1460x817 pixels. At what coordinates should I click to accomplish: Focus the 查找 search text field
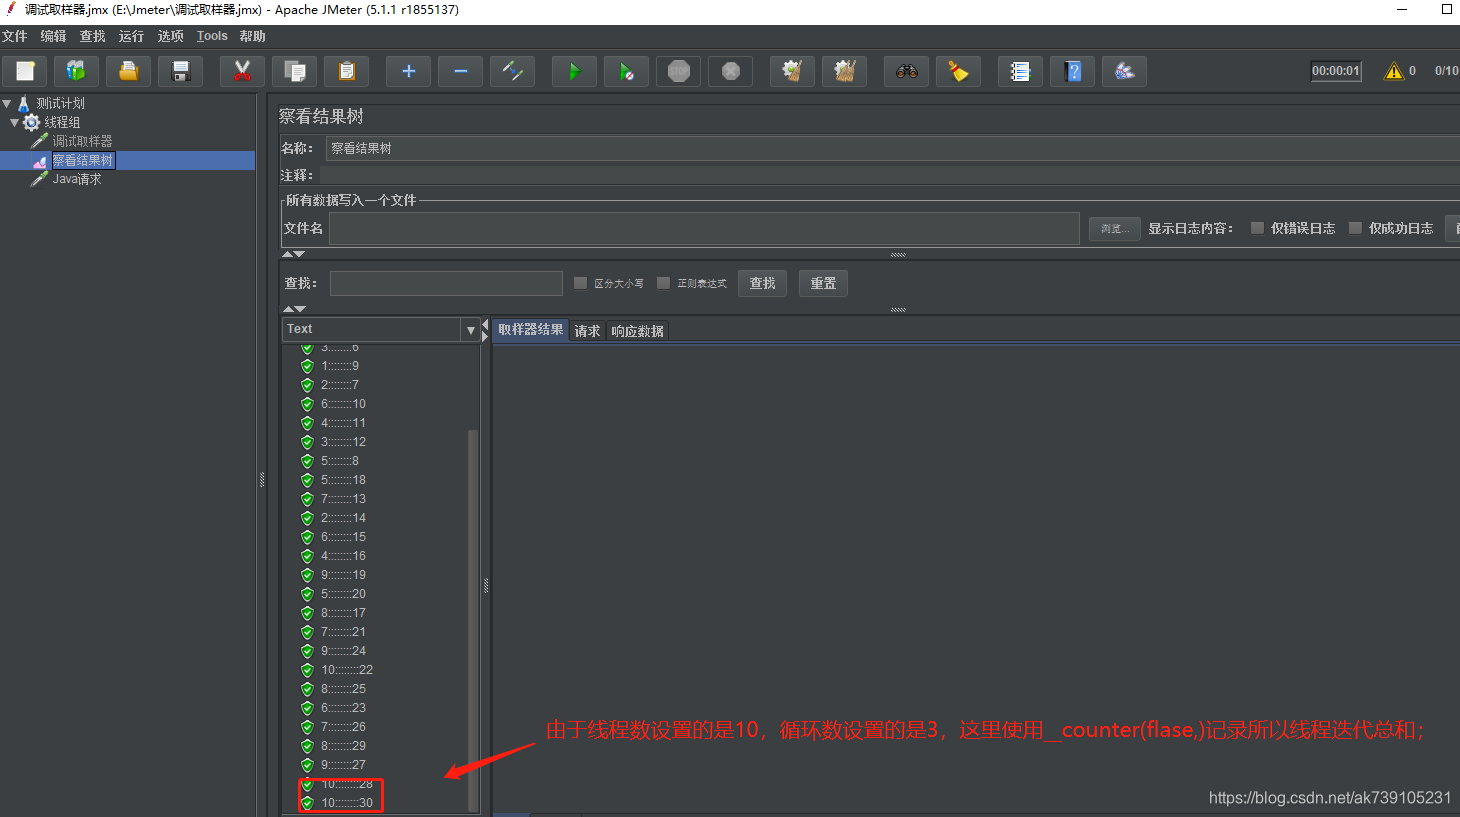[x=446, y=283]
